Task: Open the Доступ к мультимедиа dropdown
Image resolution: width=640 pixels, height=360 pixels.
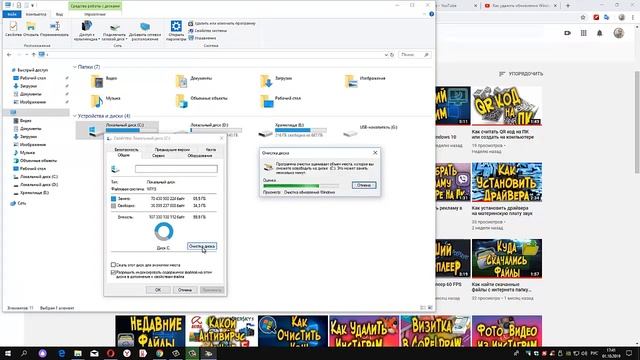Action: click(x=86, y=31)
